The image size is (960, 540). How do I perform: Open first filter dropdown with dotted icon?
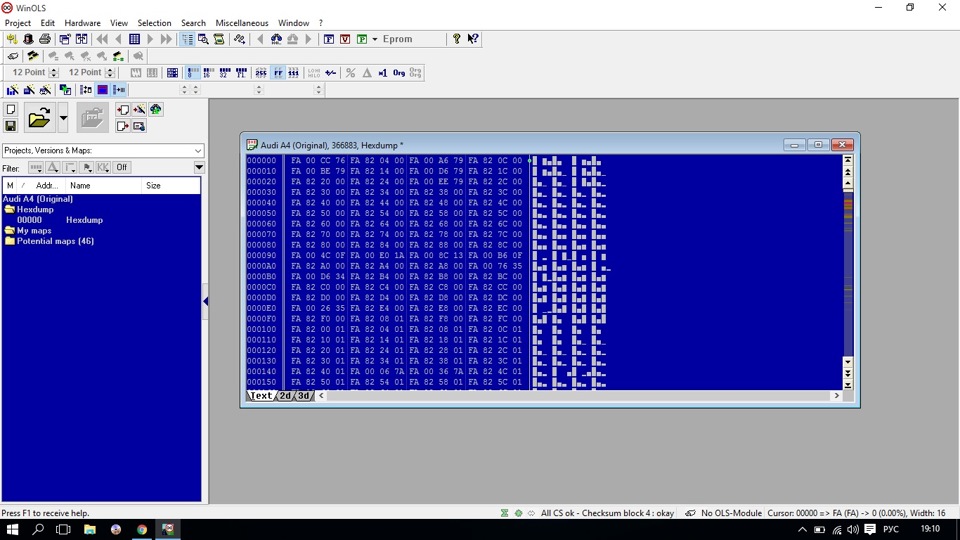(36, 167)
